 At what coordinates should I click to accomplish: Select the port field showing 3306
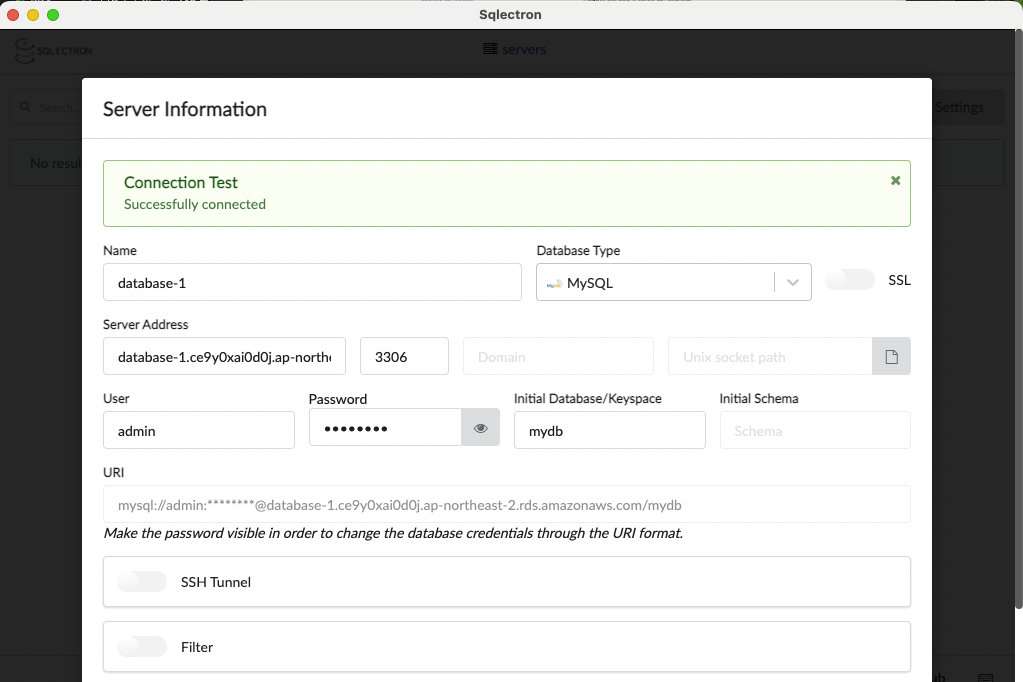(x=404, y=357)
